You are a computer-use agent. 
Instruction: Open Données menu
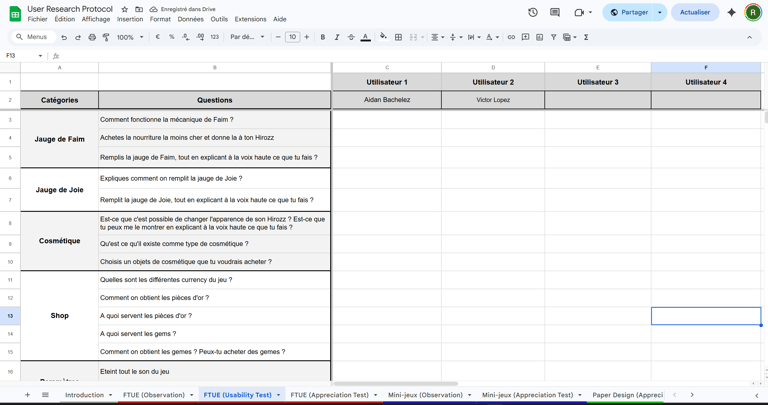(191, 19)
